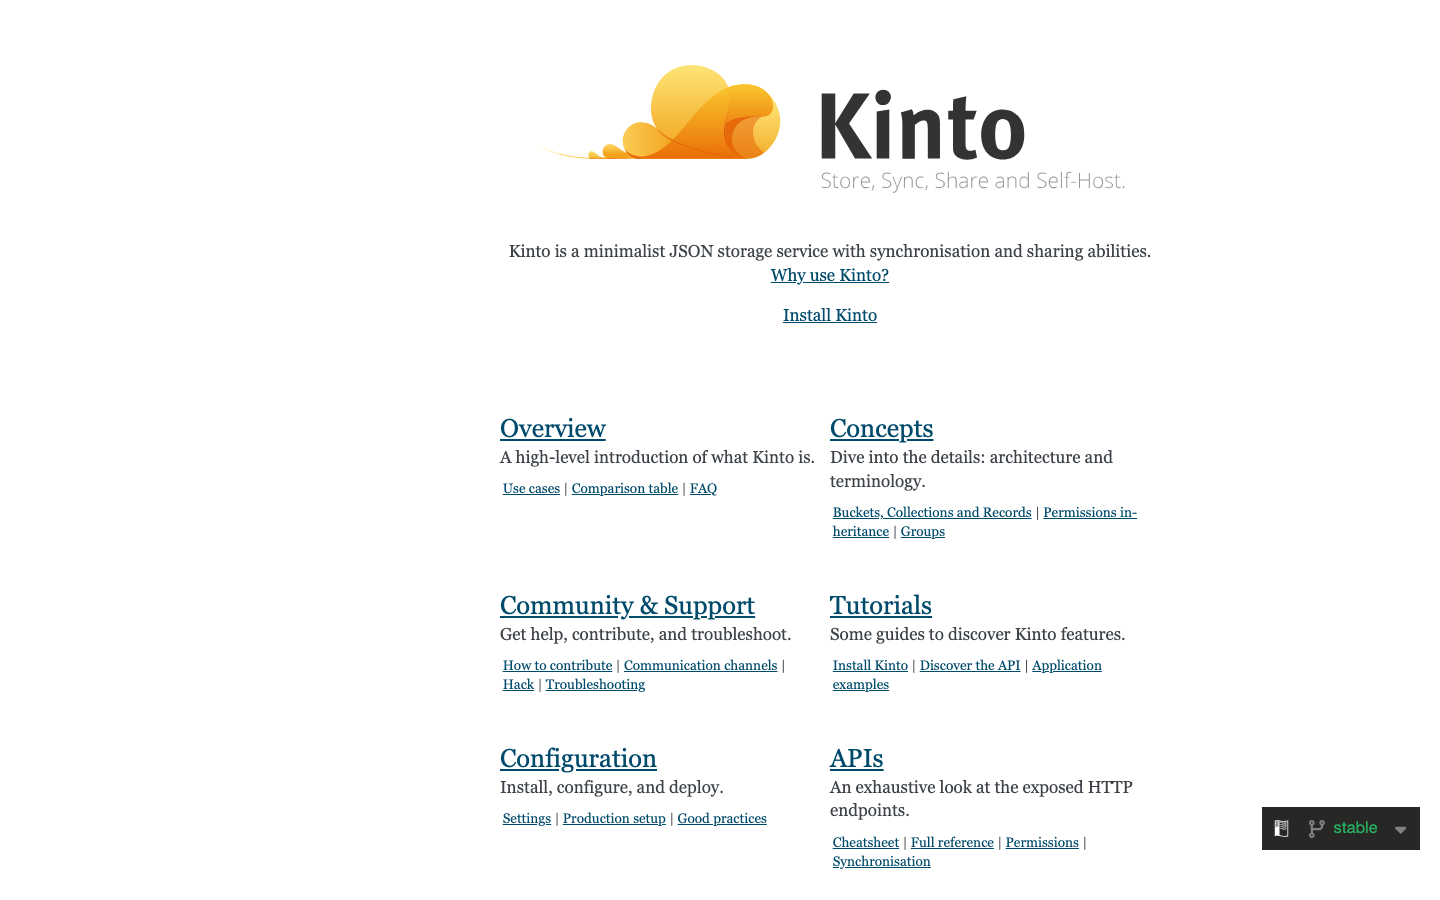
Task: Open the Production setup page
Action: coord(613,818)
